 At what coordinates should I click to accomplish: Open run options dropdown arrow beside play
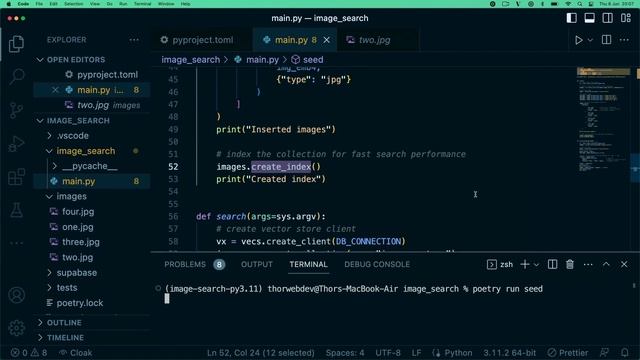(x=590, y=40)
